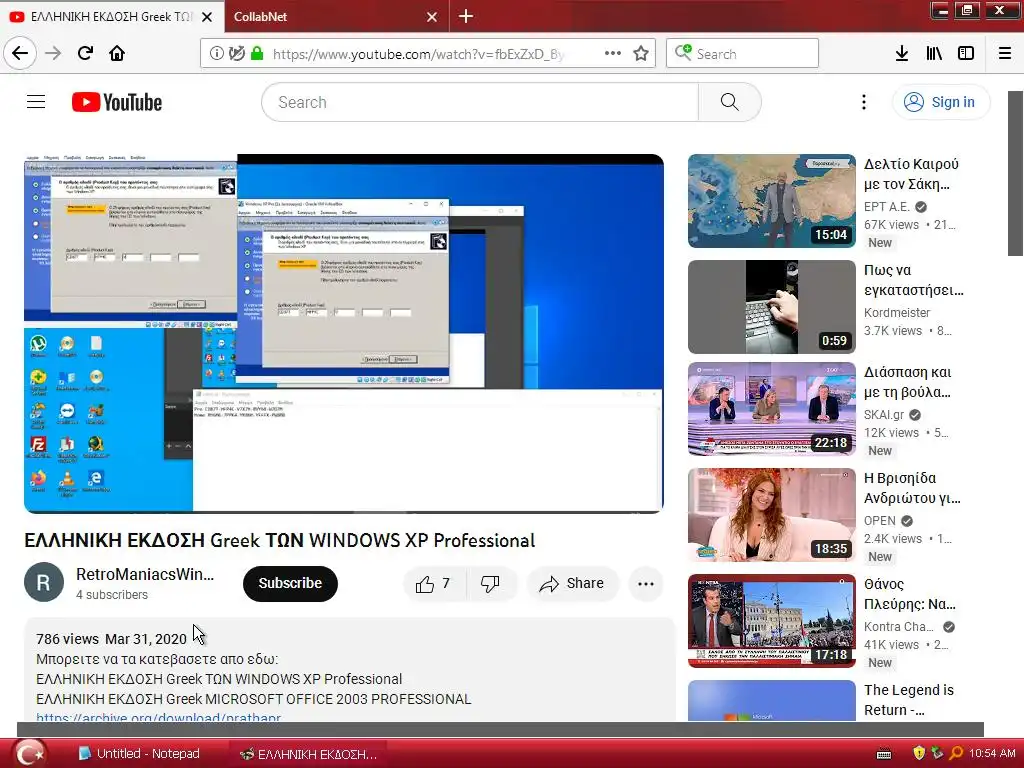Click the 4 subscribers text
The height and width of the screenshot is (768, 1024).
tap(112, 594)
